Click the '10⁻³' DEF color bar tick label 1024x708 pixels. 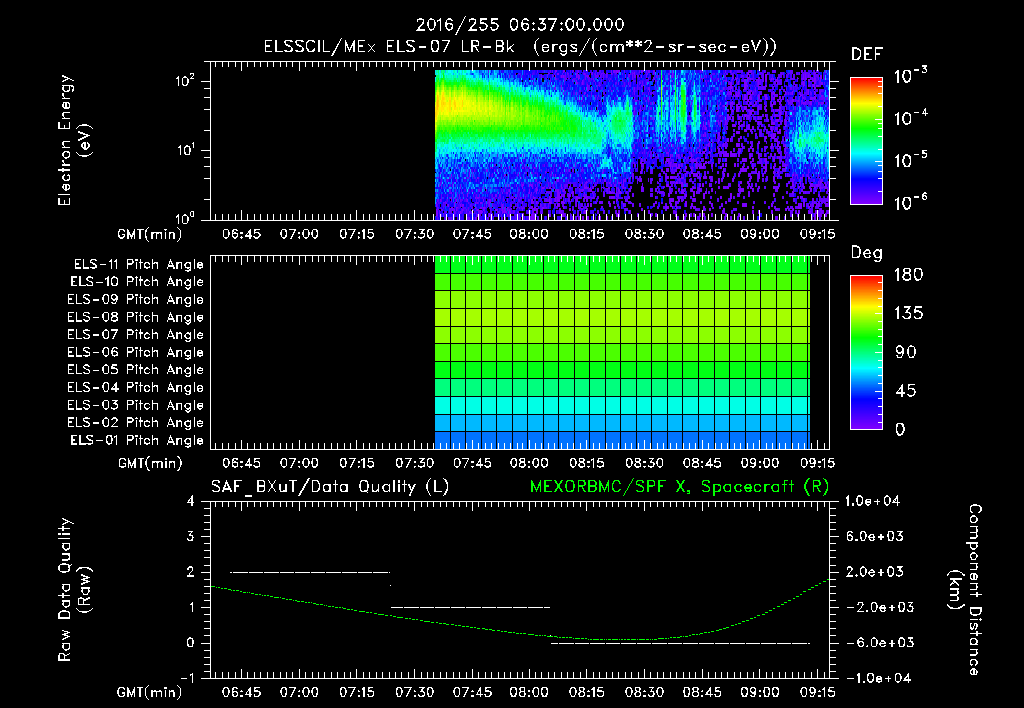coord(910,76)
